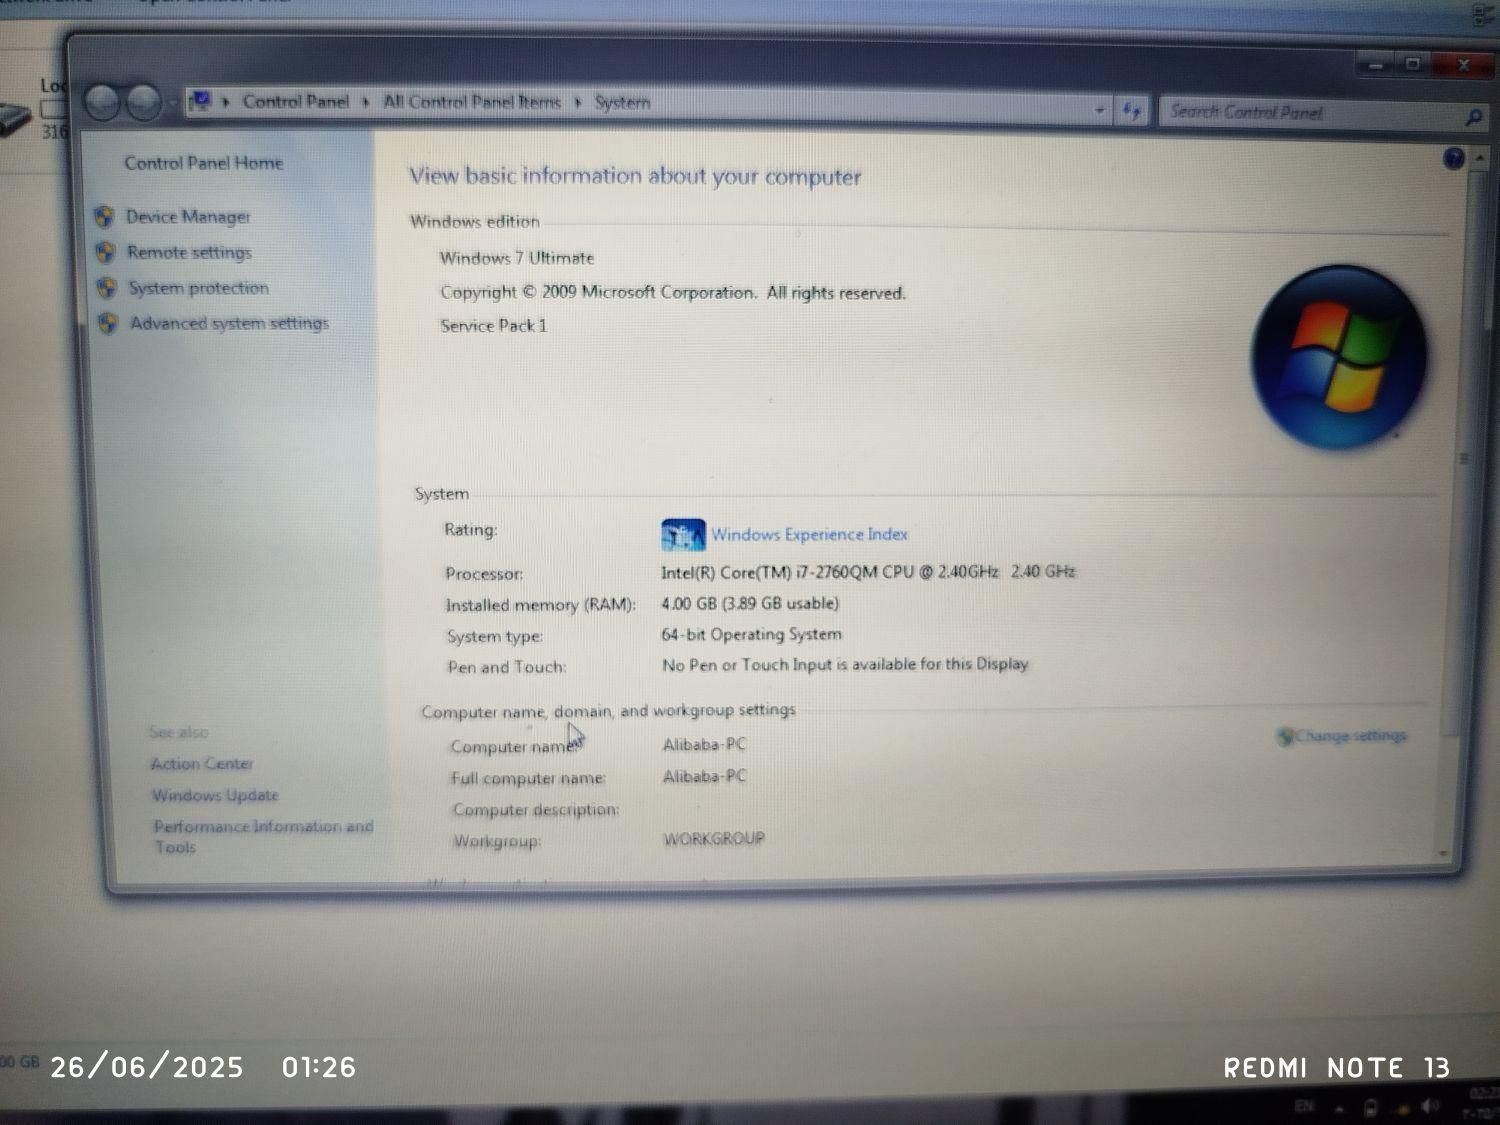The height and width of the screenshot is (1125, 1500).
Task: Click the Back navigation arrow button
Action: 103,102
